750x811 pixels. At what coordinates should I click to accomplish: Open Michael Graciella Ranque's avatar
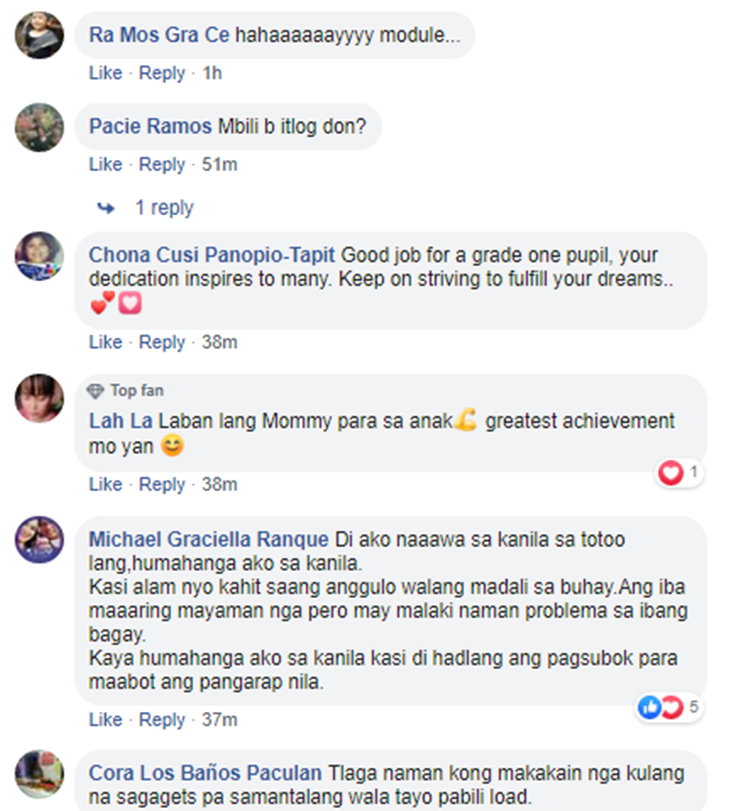click(39, 539)
